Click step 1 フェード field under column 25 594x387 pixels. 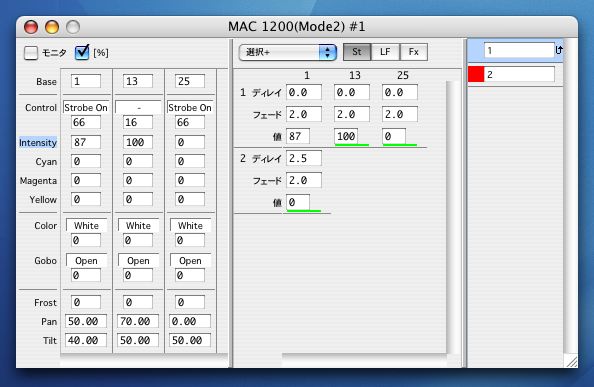click(x=400, y=114)
